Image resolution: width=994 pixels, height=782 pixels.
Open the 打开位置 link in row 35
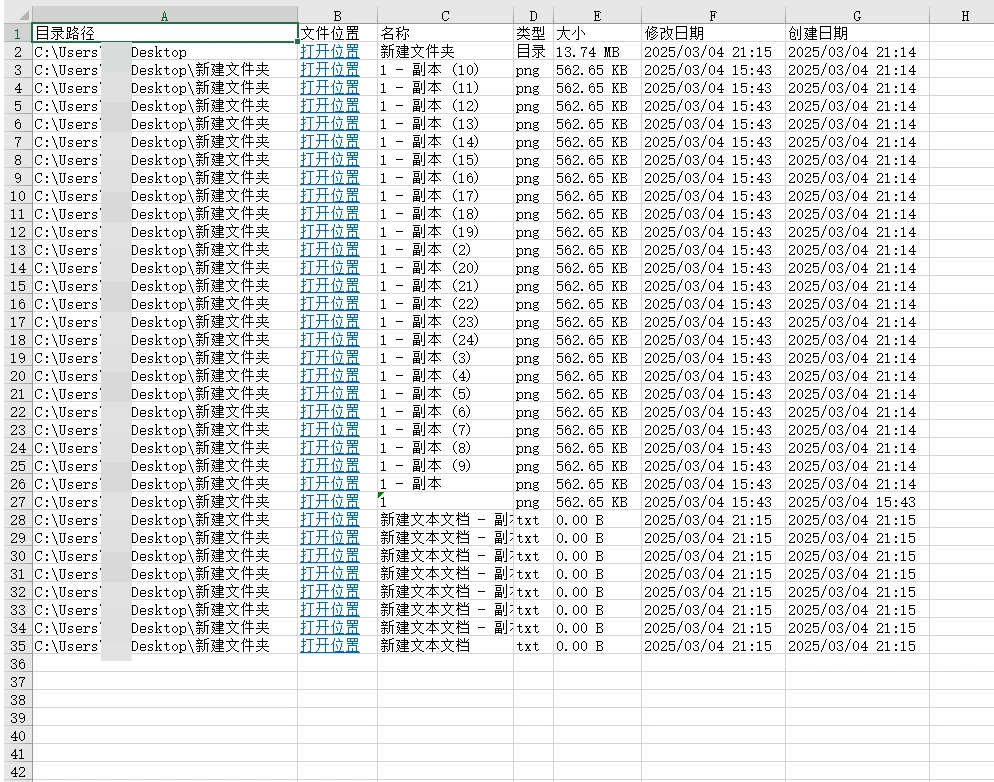(x=330, y=646)
